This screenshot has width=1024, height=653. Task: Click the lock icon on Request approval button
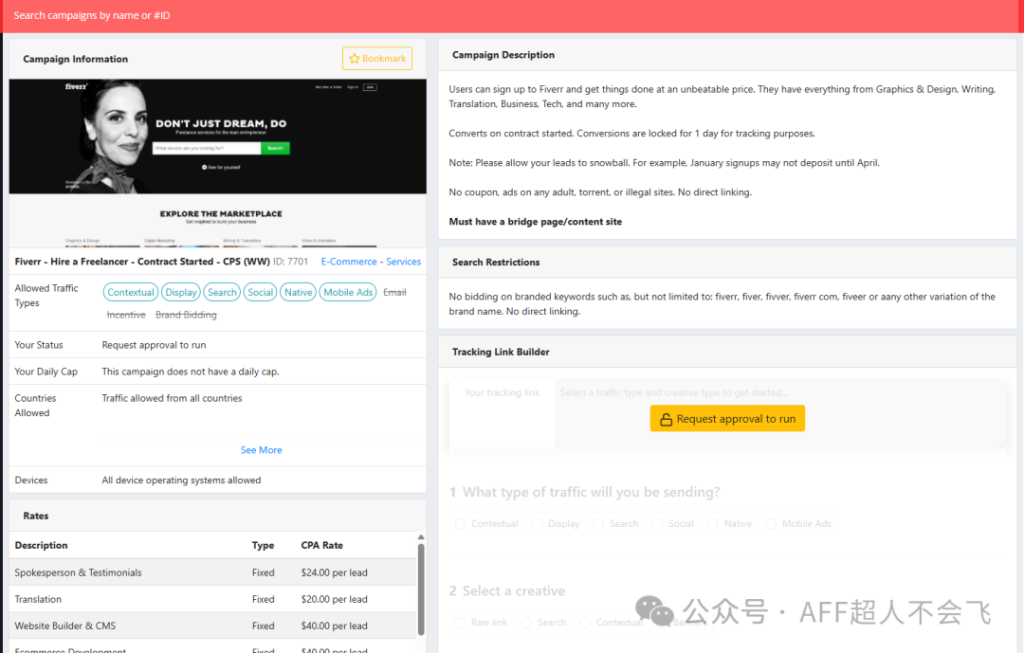click(666, 420)
